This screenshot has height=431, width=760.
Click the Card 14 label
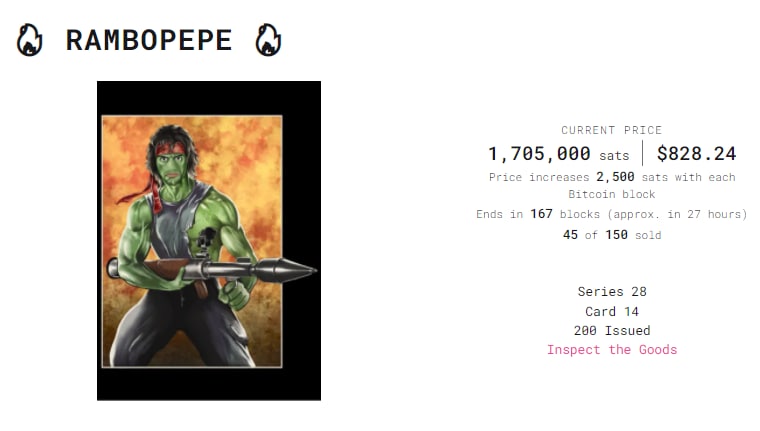click(611, 311)
